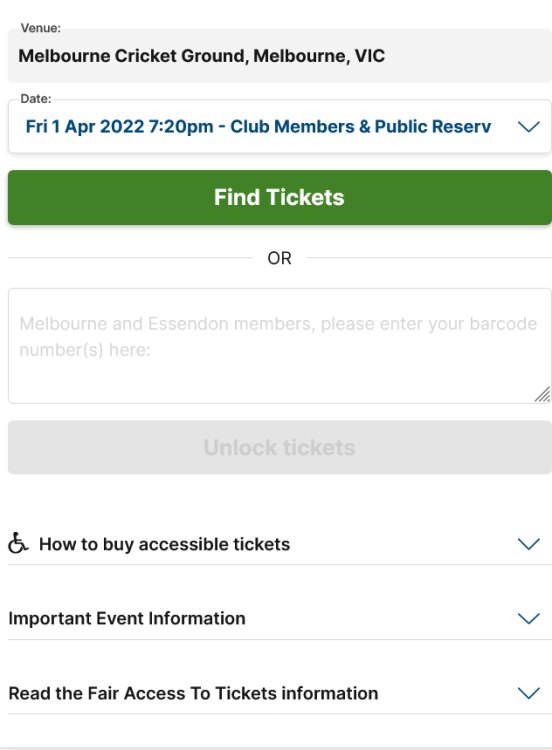Click the chevron arrow in the Date field
The width and height of the screenshot is (552, 750).
[x=529, y=127]
